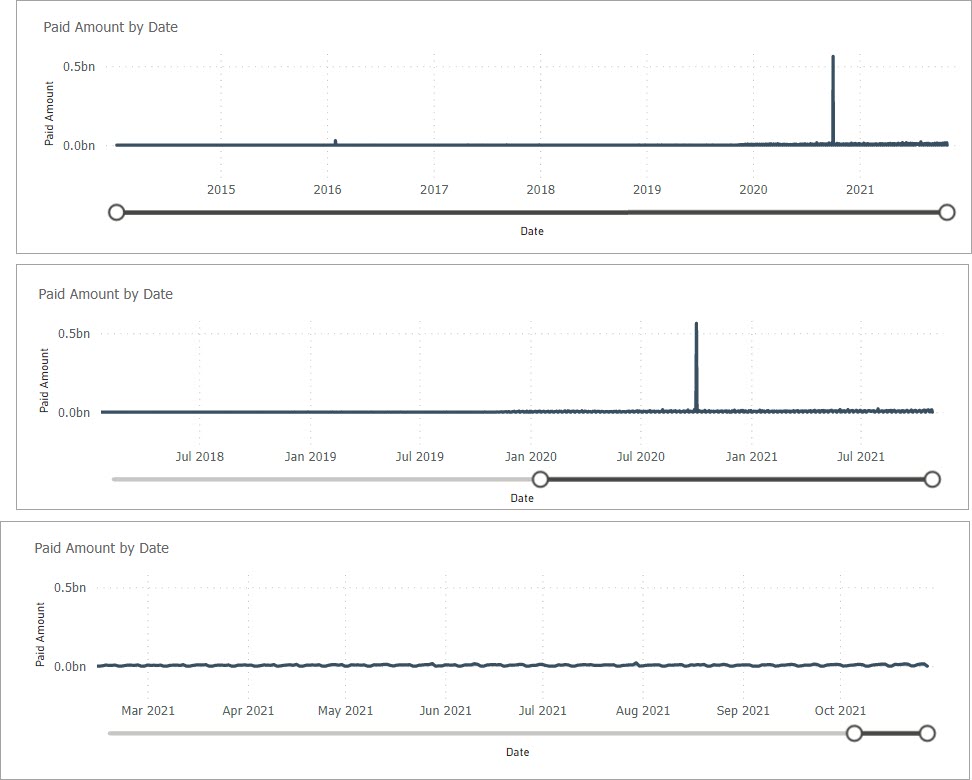Click right zoom handle of the Jul 2018–Jul 2021 chart
Image resolution: width=972 pixels, height=780 pixels.
[932, 479]
